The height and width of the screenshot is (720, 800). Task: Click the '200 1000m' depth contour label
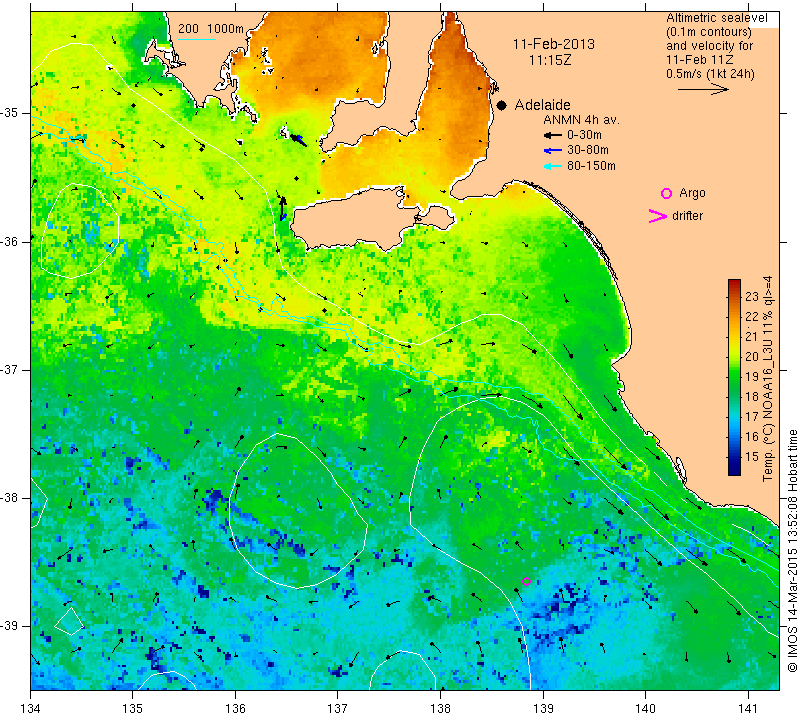(x=211, y=29)
